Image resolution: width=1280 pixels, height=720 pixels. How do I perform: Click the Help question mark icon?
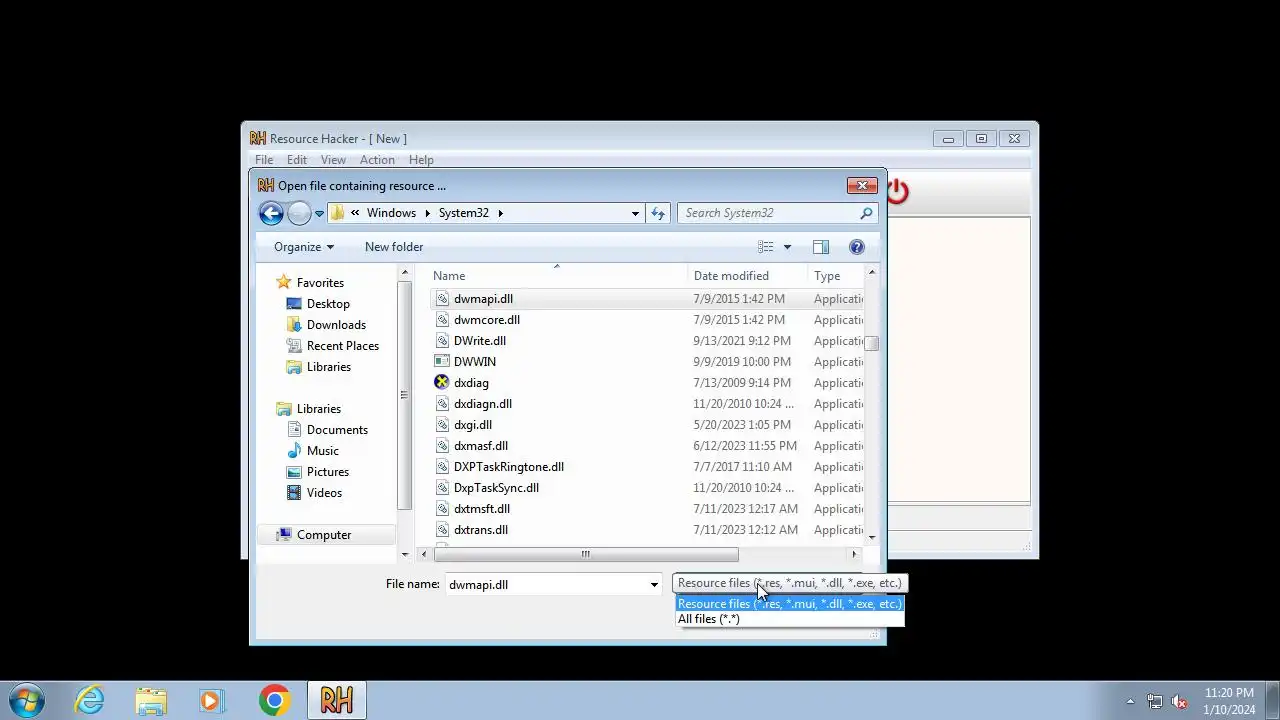[857, 247]
